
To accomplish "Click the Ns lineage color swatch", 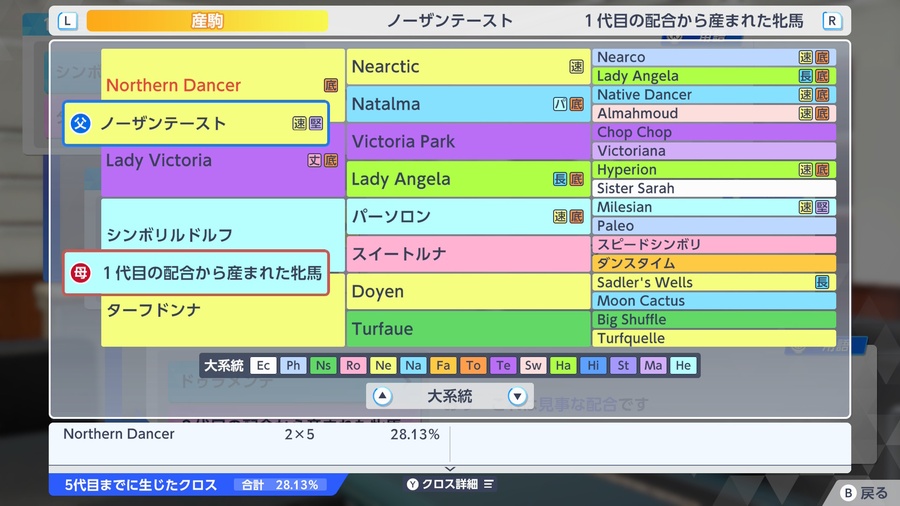I will (323, 365).
